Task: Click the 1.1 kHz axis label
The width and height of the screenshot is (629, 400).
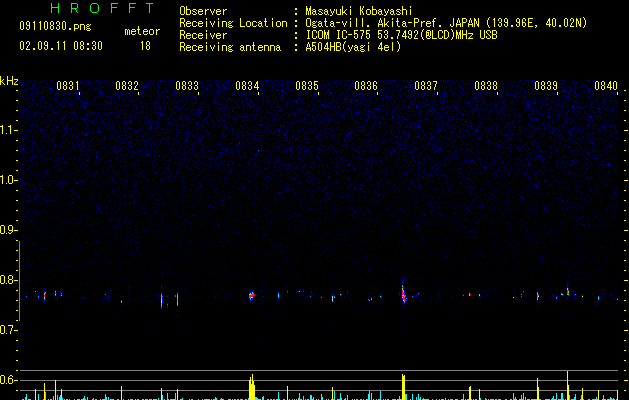Action: tap(8, 130)
